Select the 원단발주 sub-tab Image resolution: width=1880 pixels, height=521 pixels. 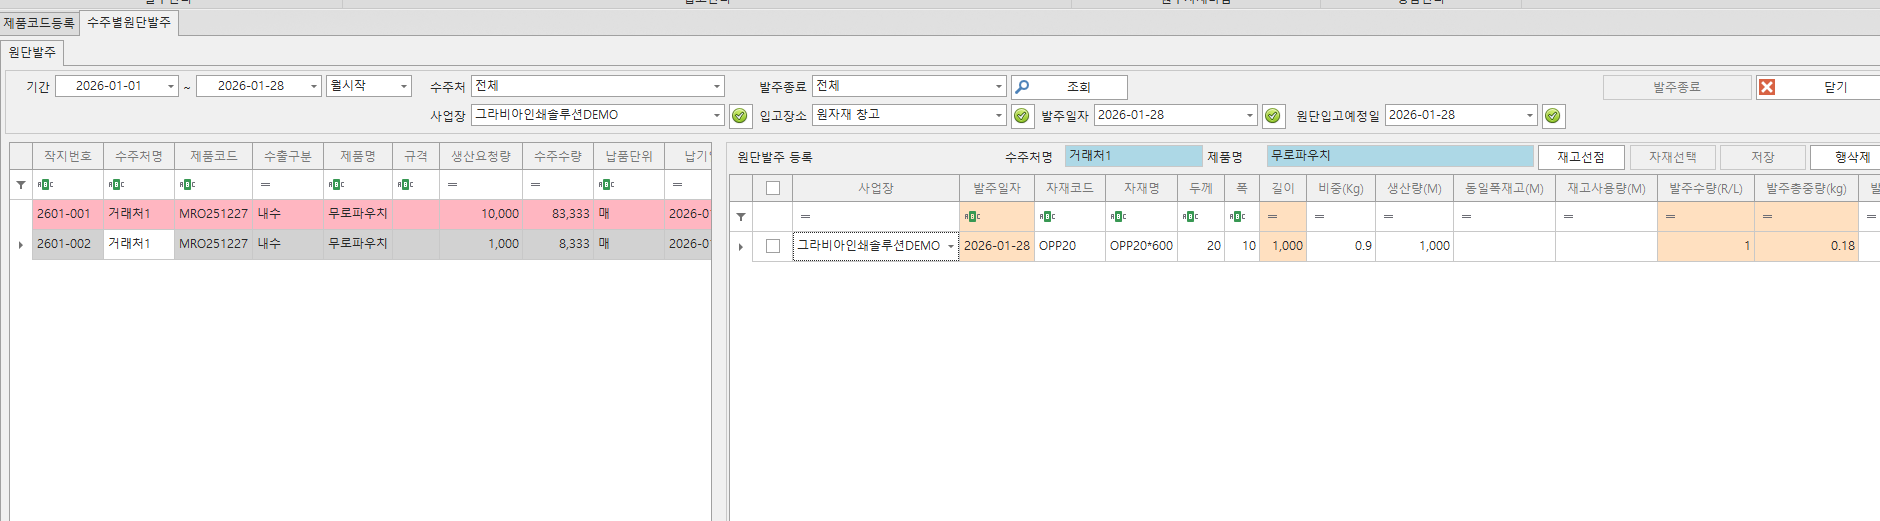tap(32, 52)
